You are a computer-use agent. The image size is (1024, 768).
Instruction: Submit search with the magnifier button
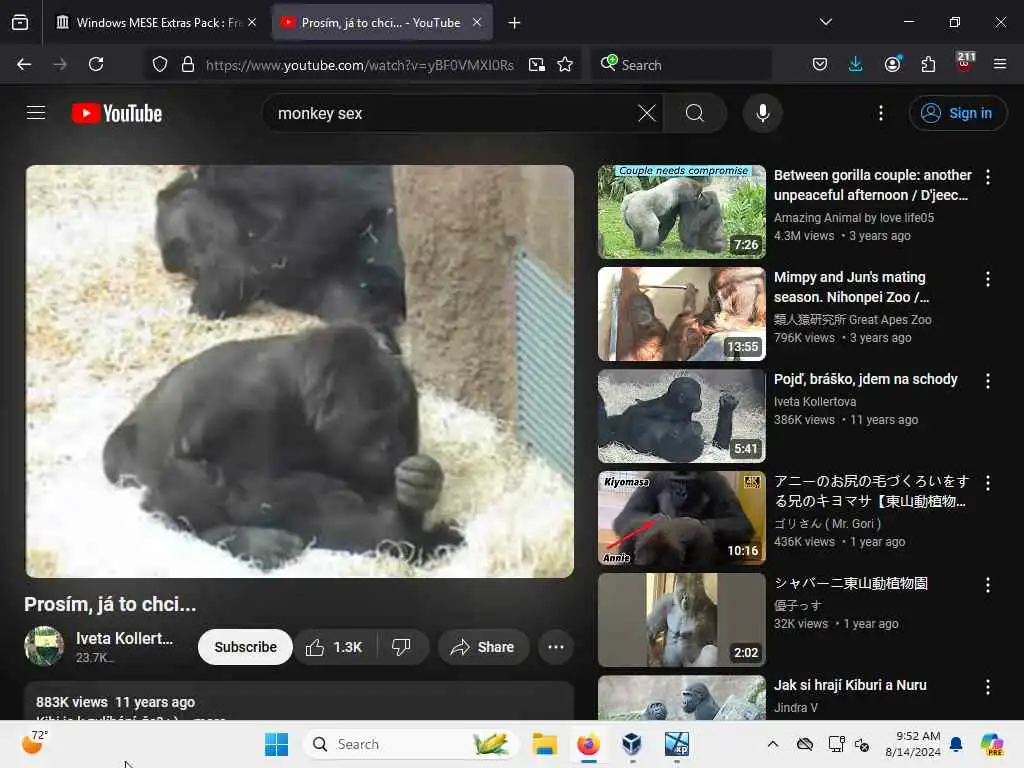[695, 113]
